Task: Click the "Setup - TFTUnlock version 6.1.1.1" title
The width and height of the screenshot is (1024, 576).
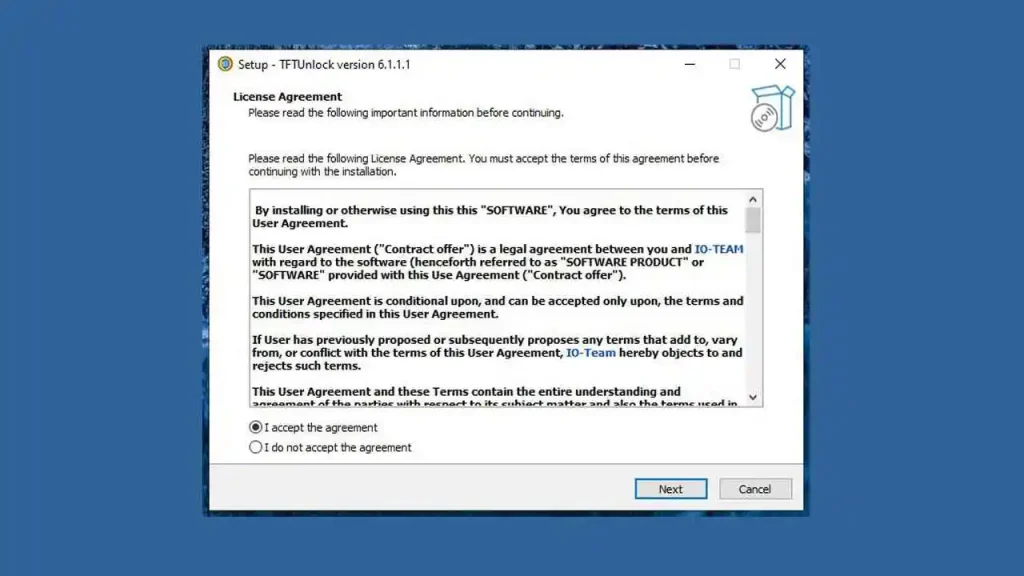Action: [324, 65]
